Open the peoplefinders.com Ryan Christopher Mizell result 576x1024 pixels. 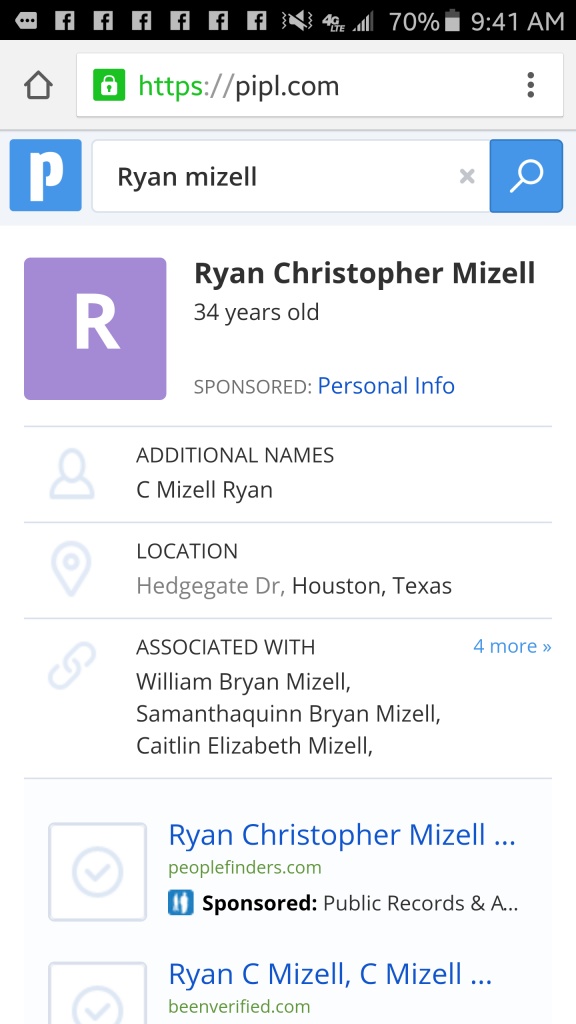click(342, 835)
